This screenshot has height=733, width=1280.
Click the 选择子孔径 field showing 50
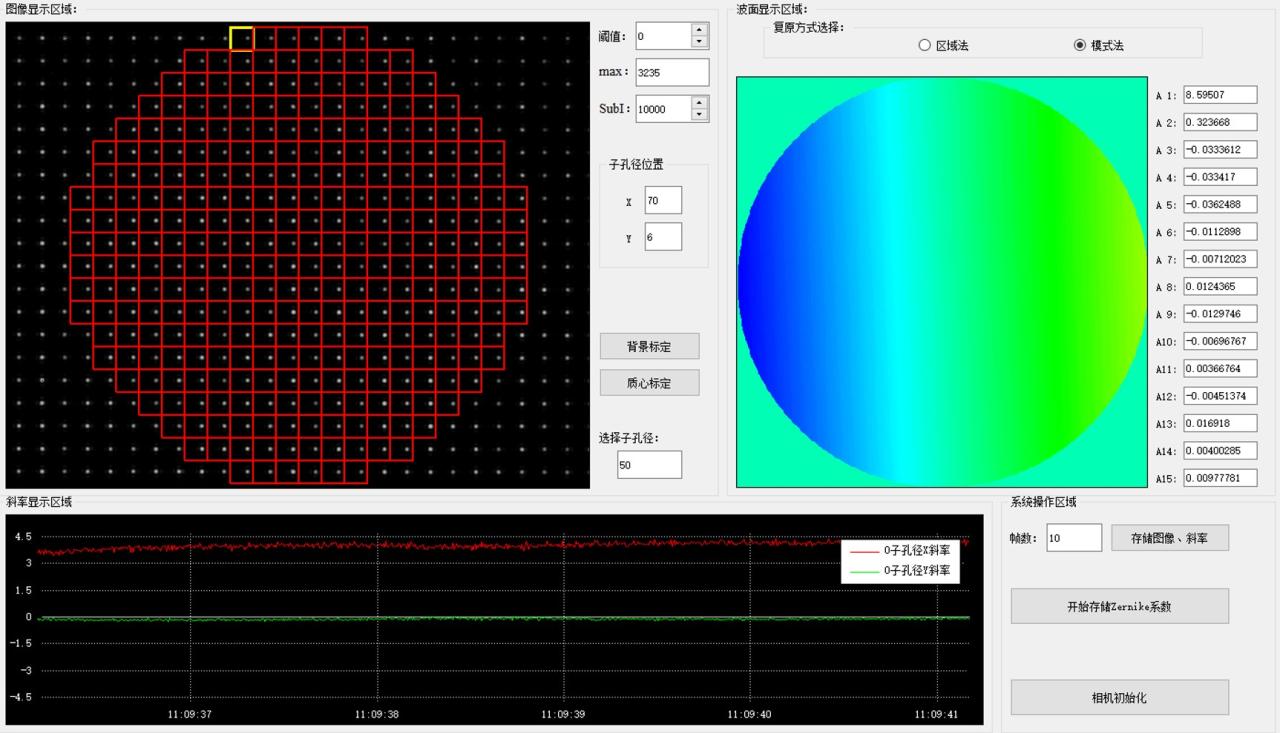point(649,464)
